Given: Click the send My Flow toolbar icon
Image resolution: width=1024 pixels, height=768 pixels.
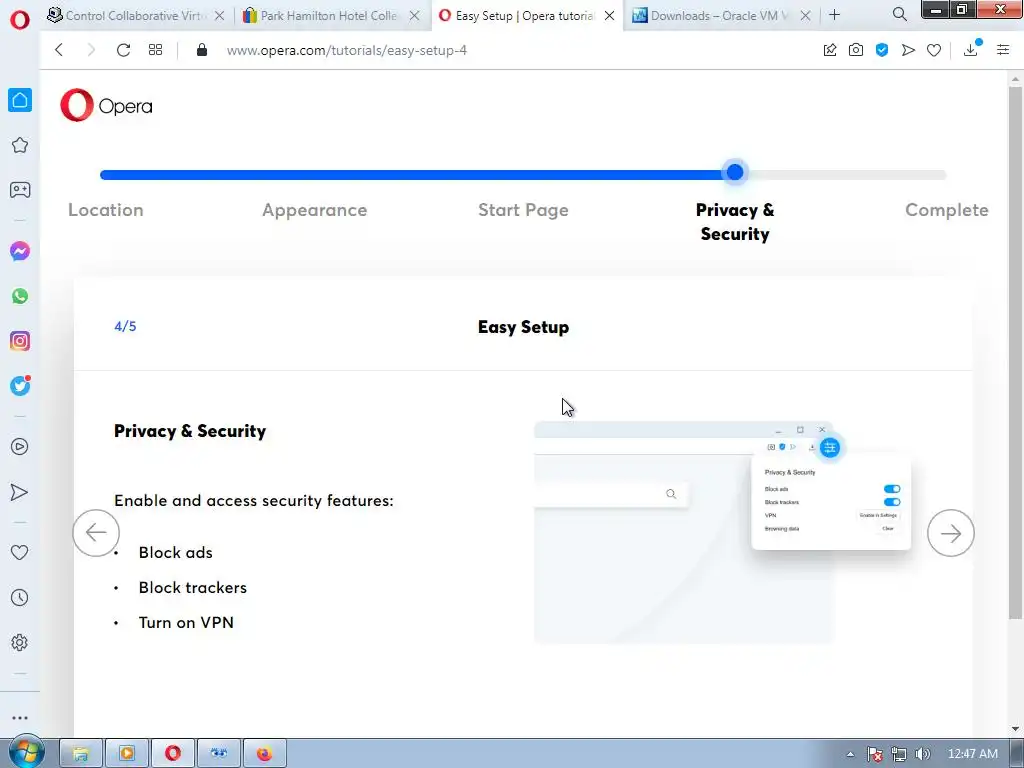Looking at the screenshot, I should point(908,50).
